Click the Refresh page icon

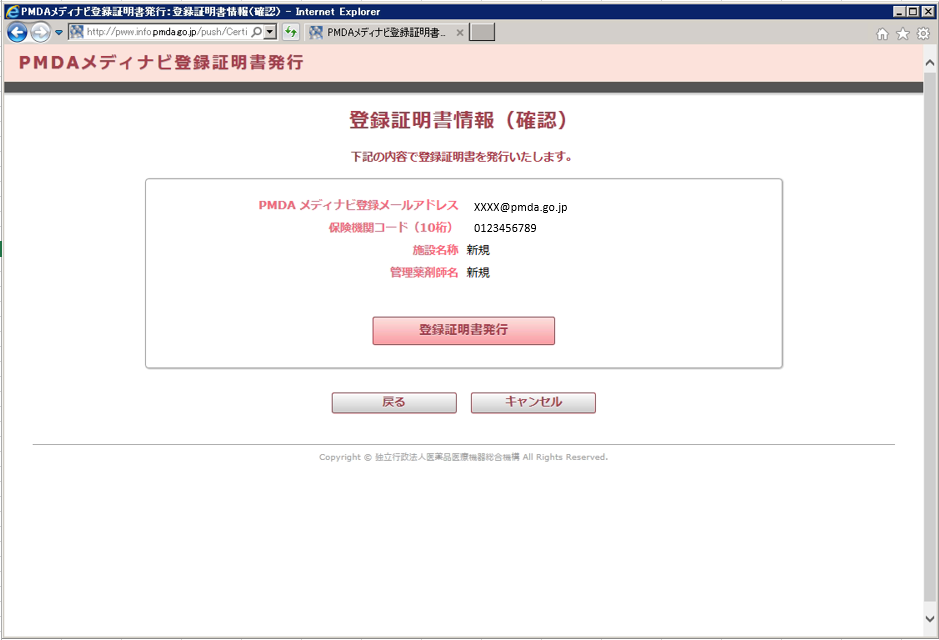290,32
